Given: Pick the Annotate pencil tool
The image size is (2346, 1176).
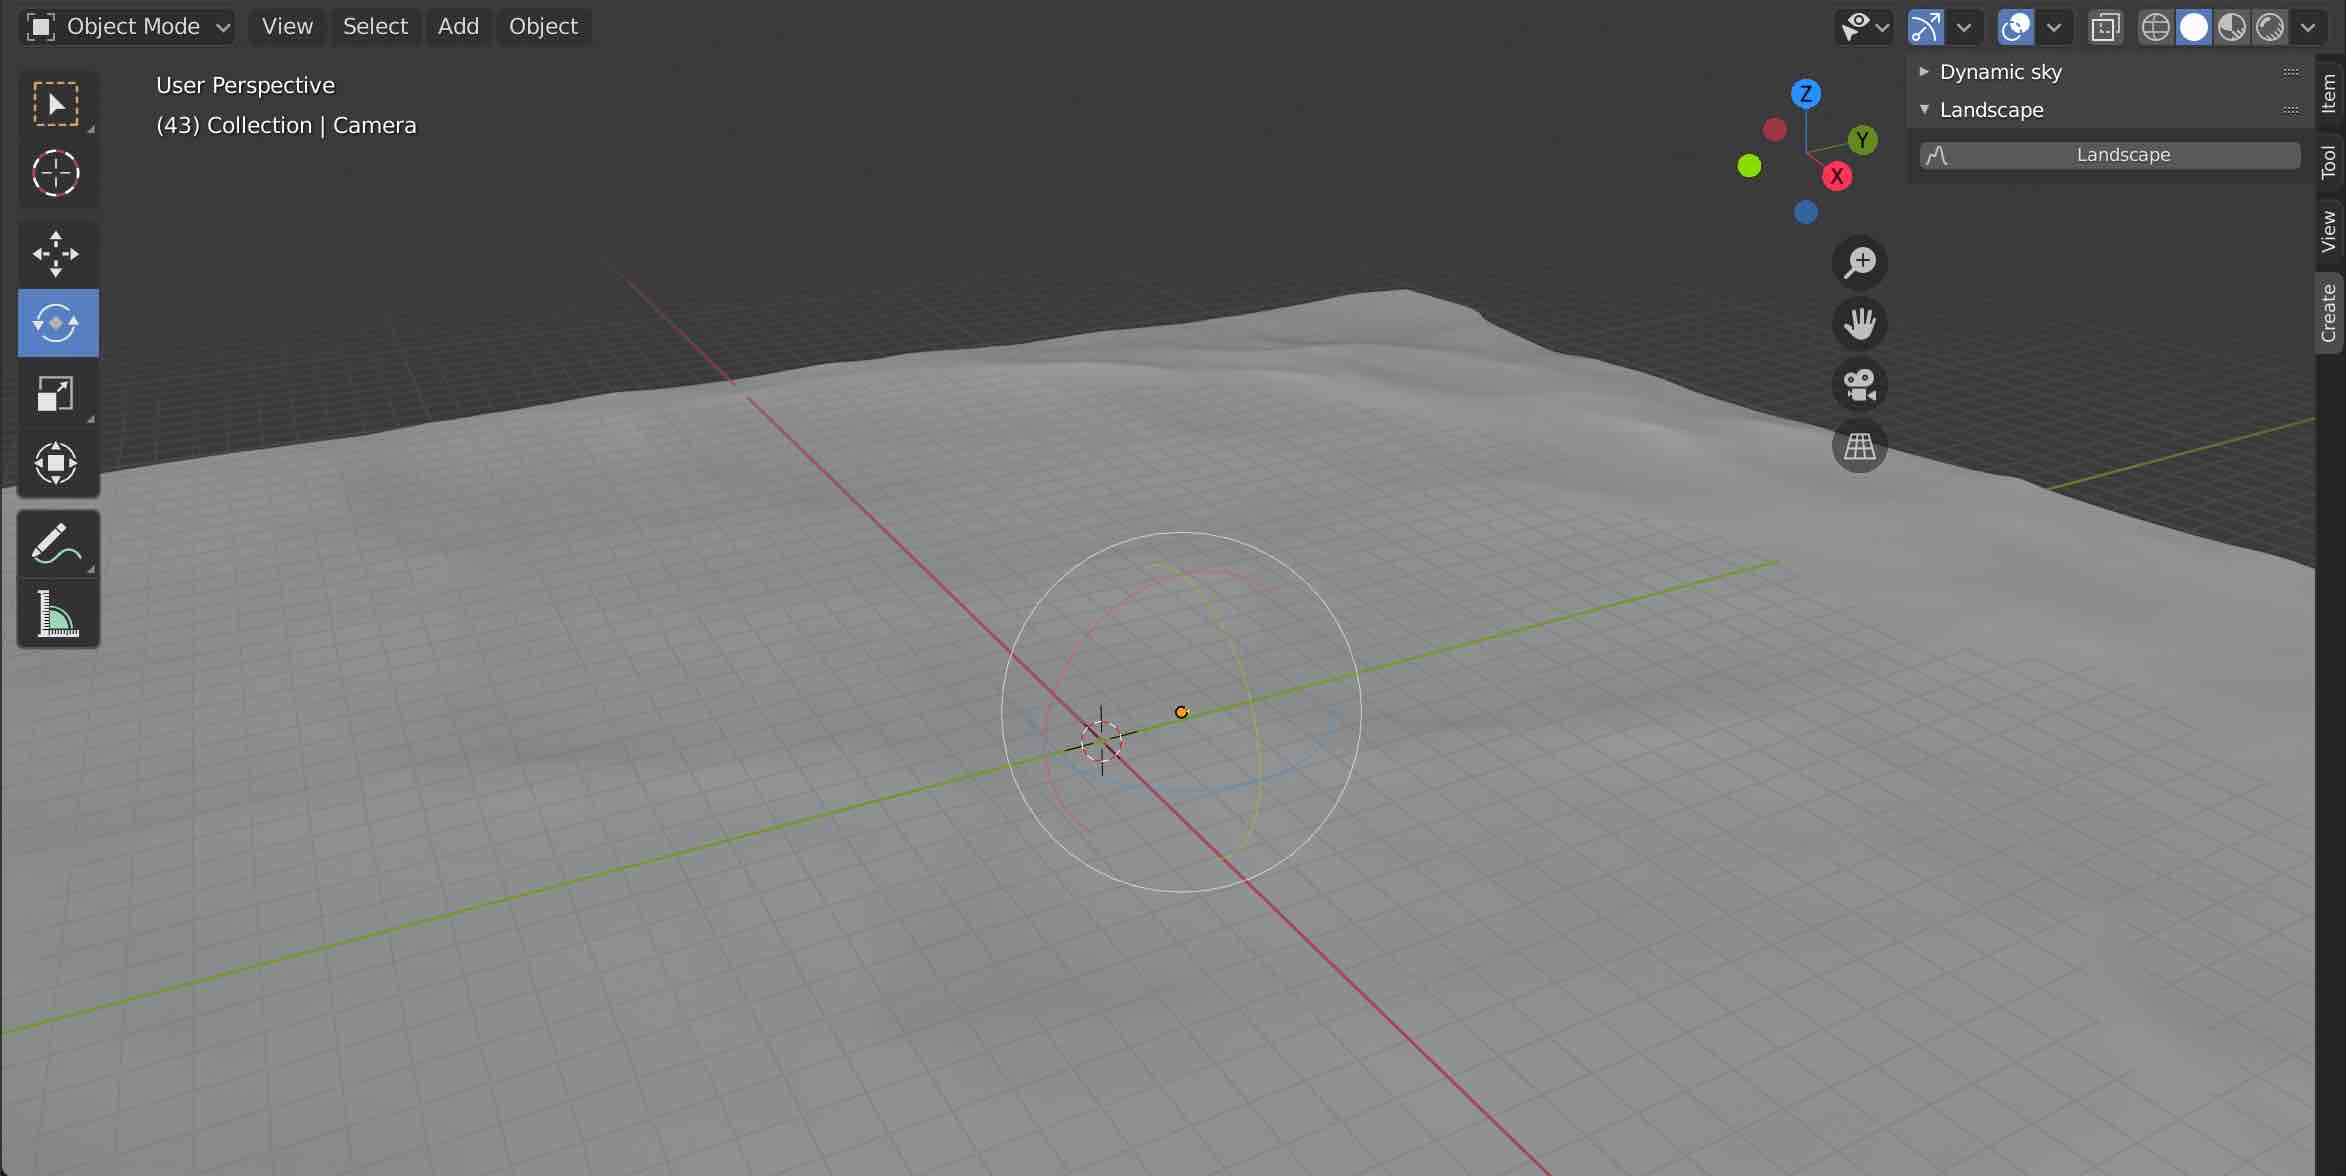Looking at the screenshot, I should (x=56, y=543).
